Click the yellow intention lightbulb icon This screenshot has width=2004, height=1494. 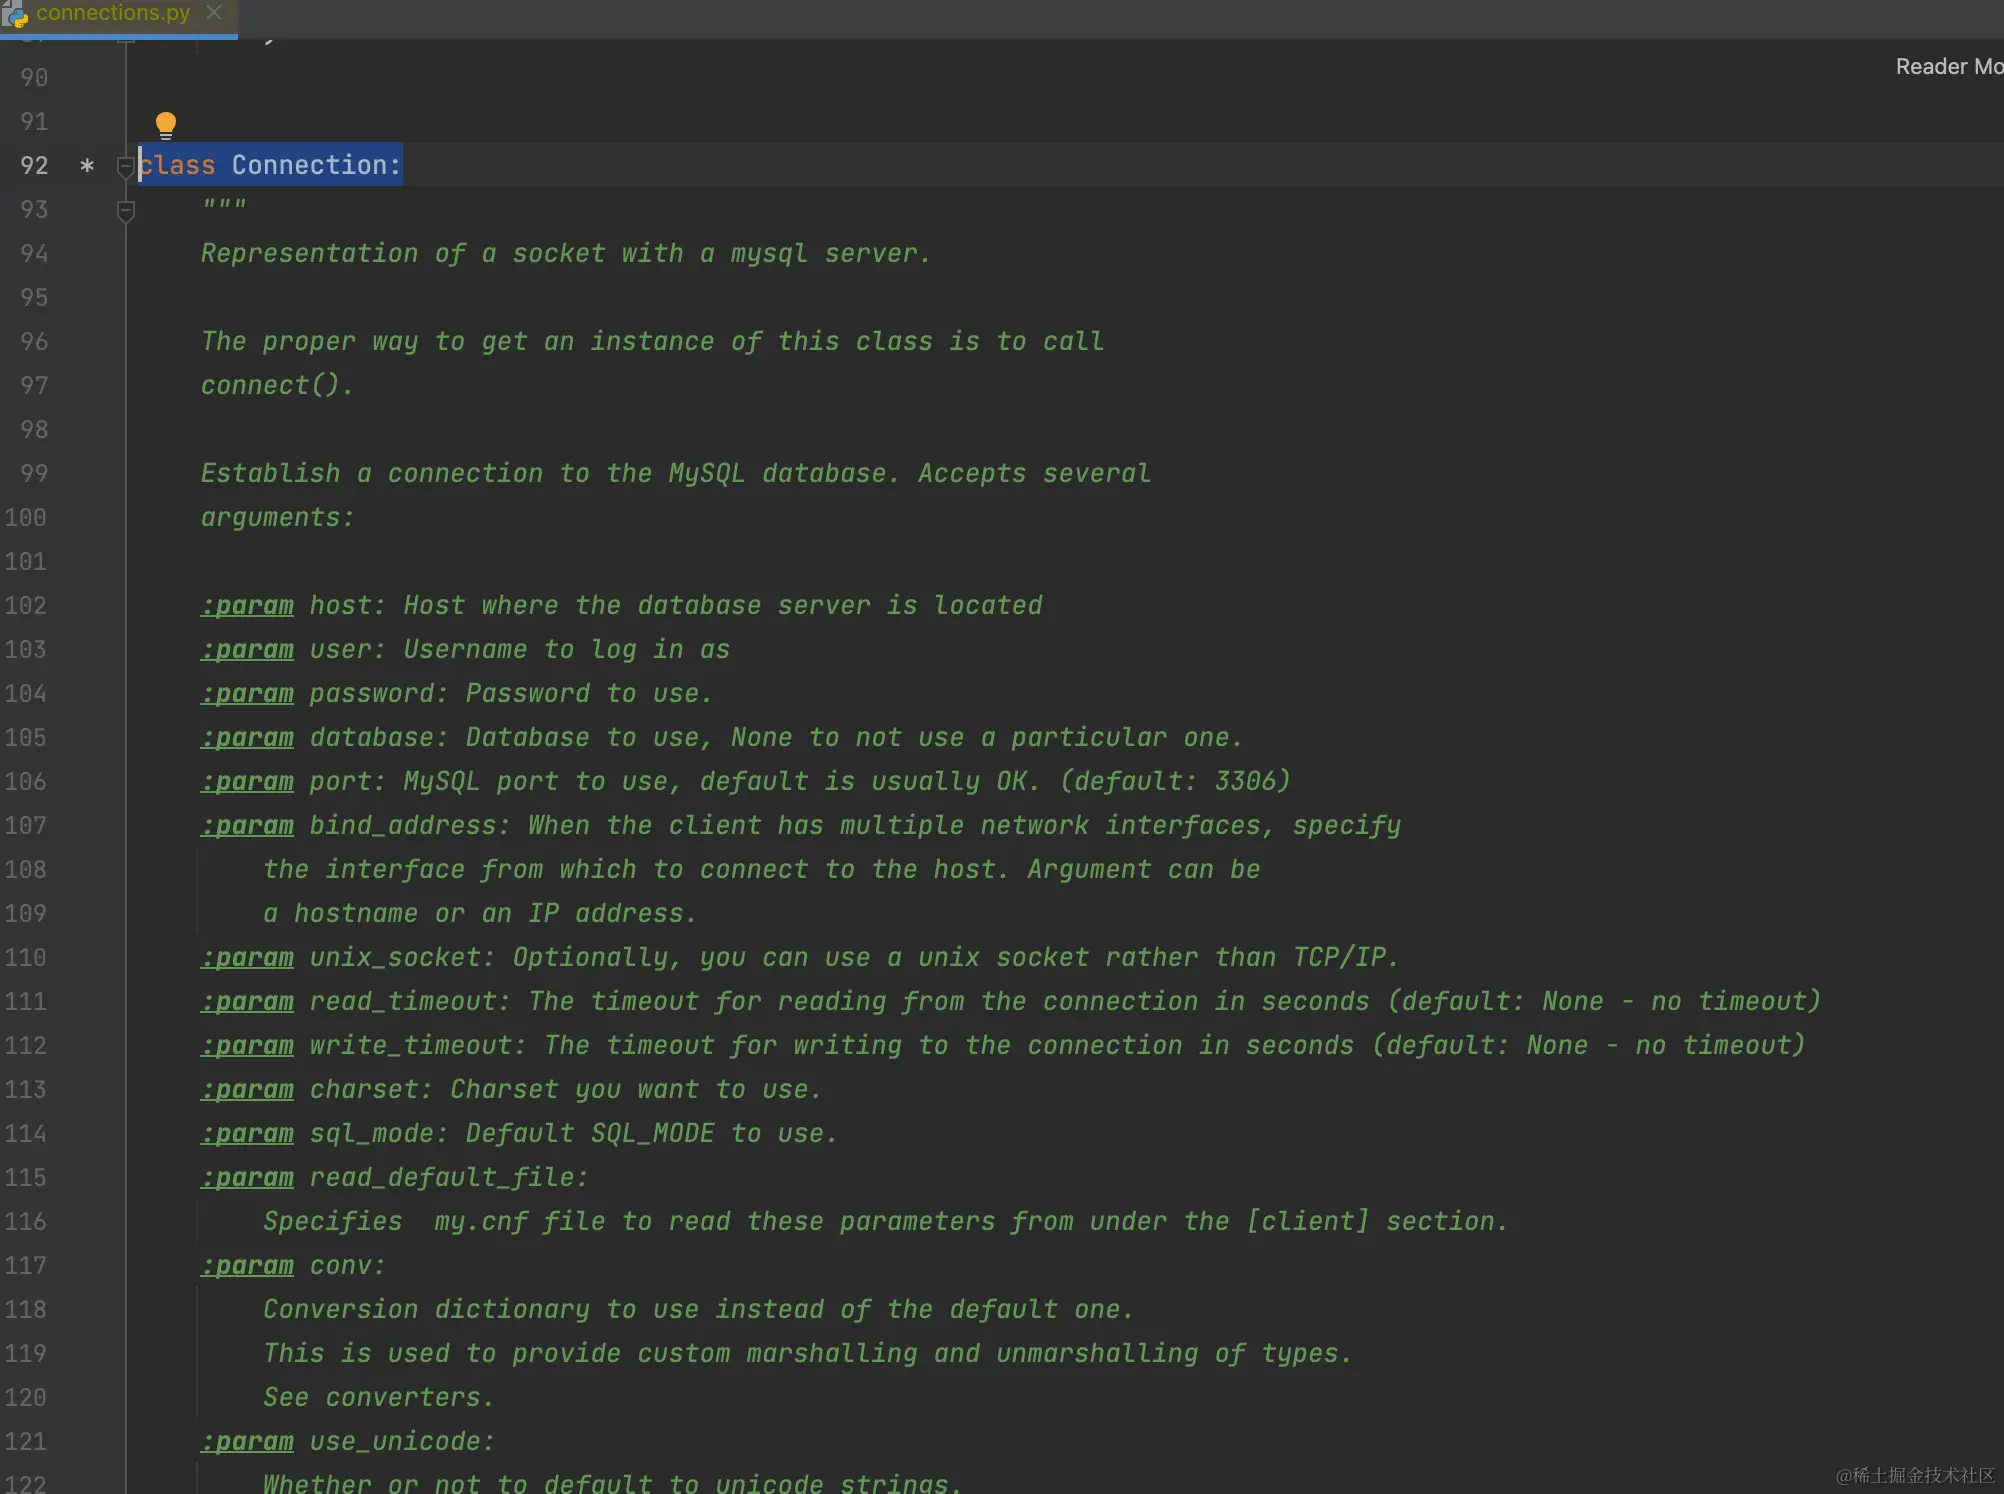(166, 125)
